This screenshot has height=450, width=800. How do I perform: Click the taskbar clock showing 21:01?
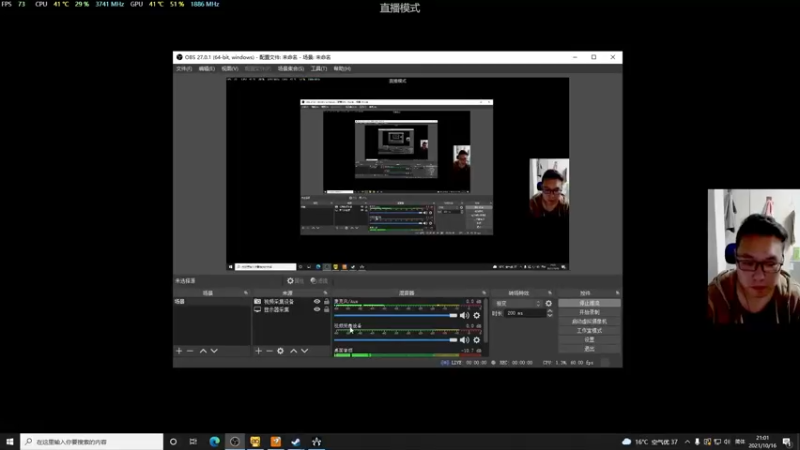(763, 442)
